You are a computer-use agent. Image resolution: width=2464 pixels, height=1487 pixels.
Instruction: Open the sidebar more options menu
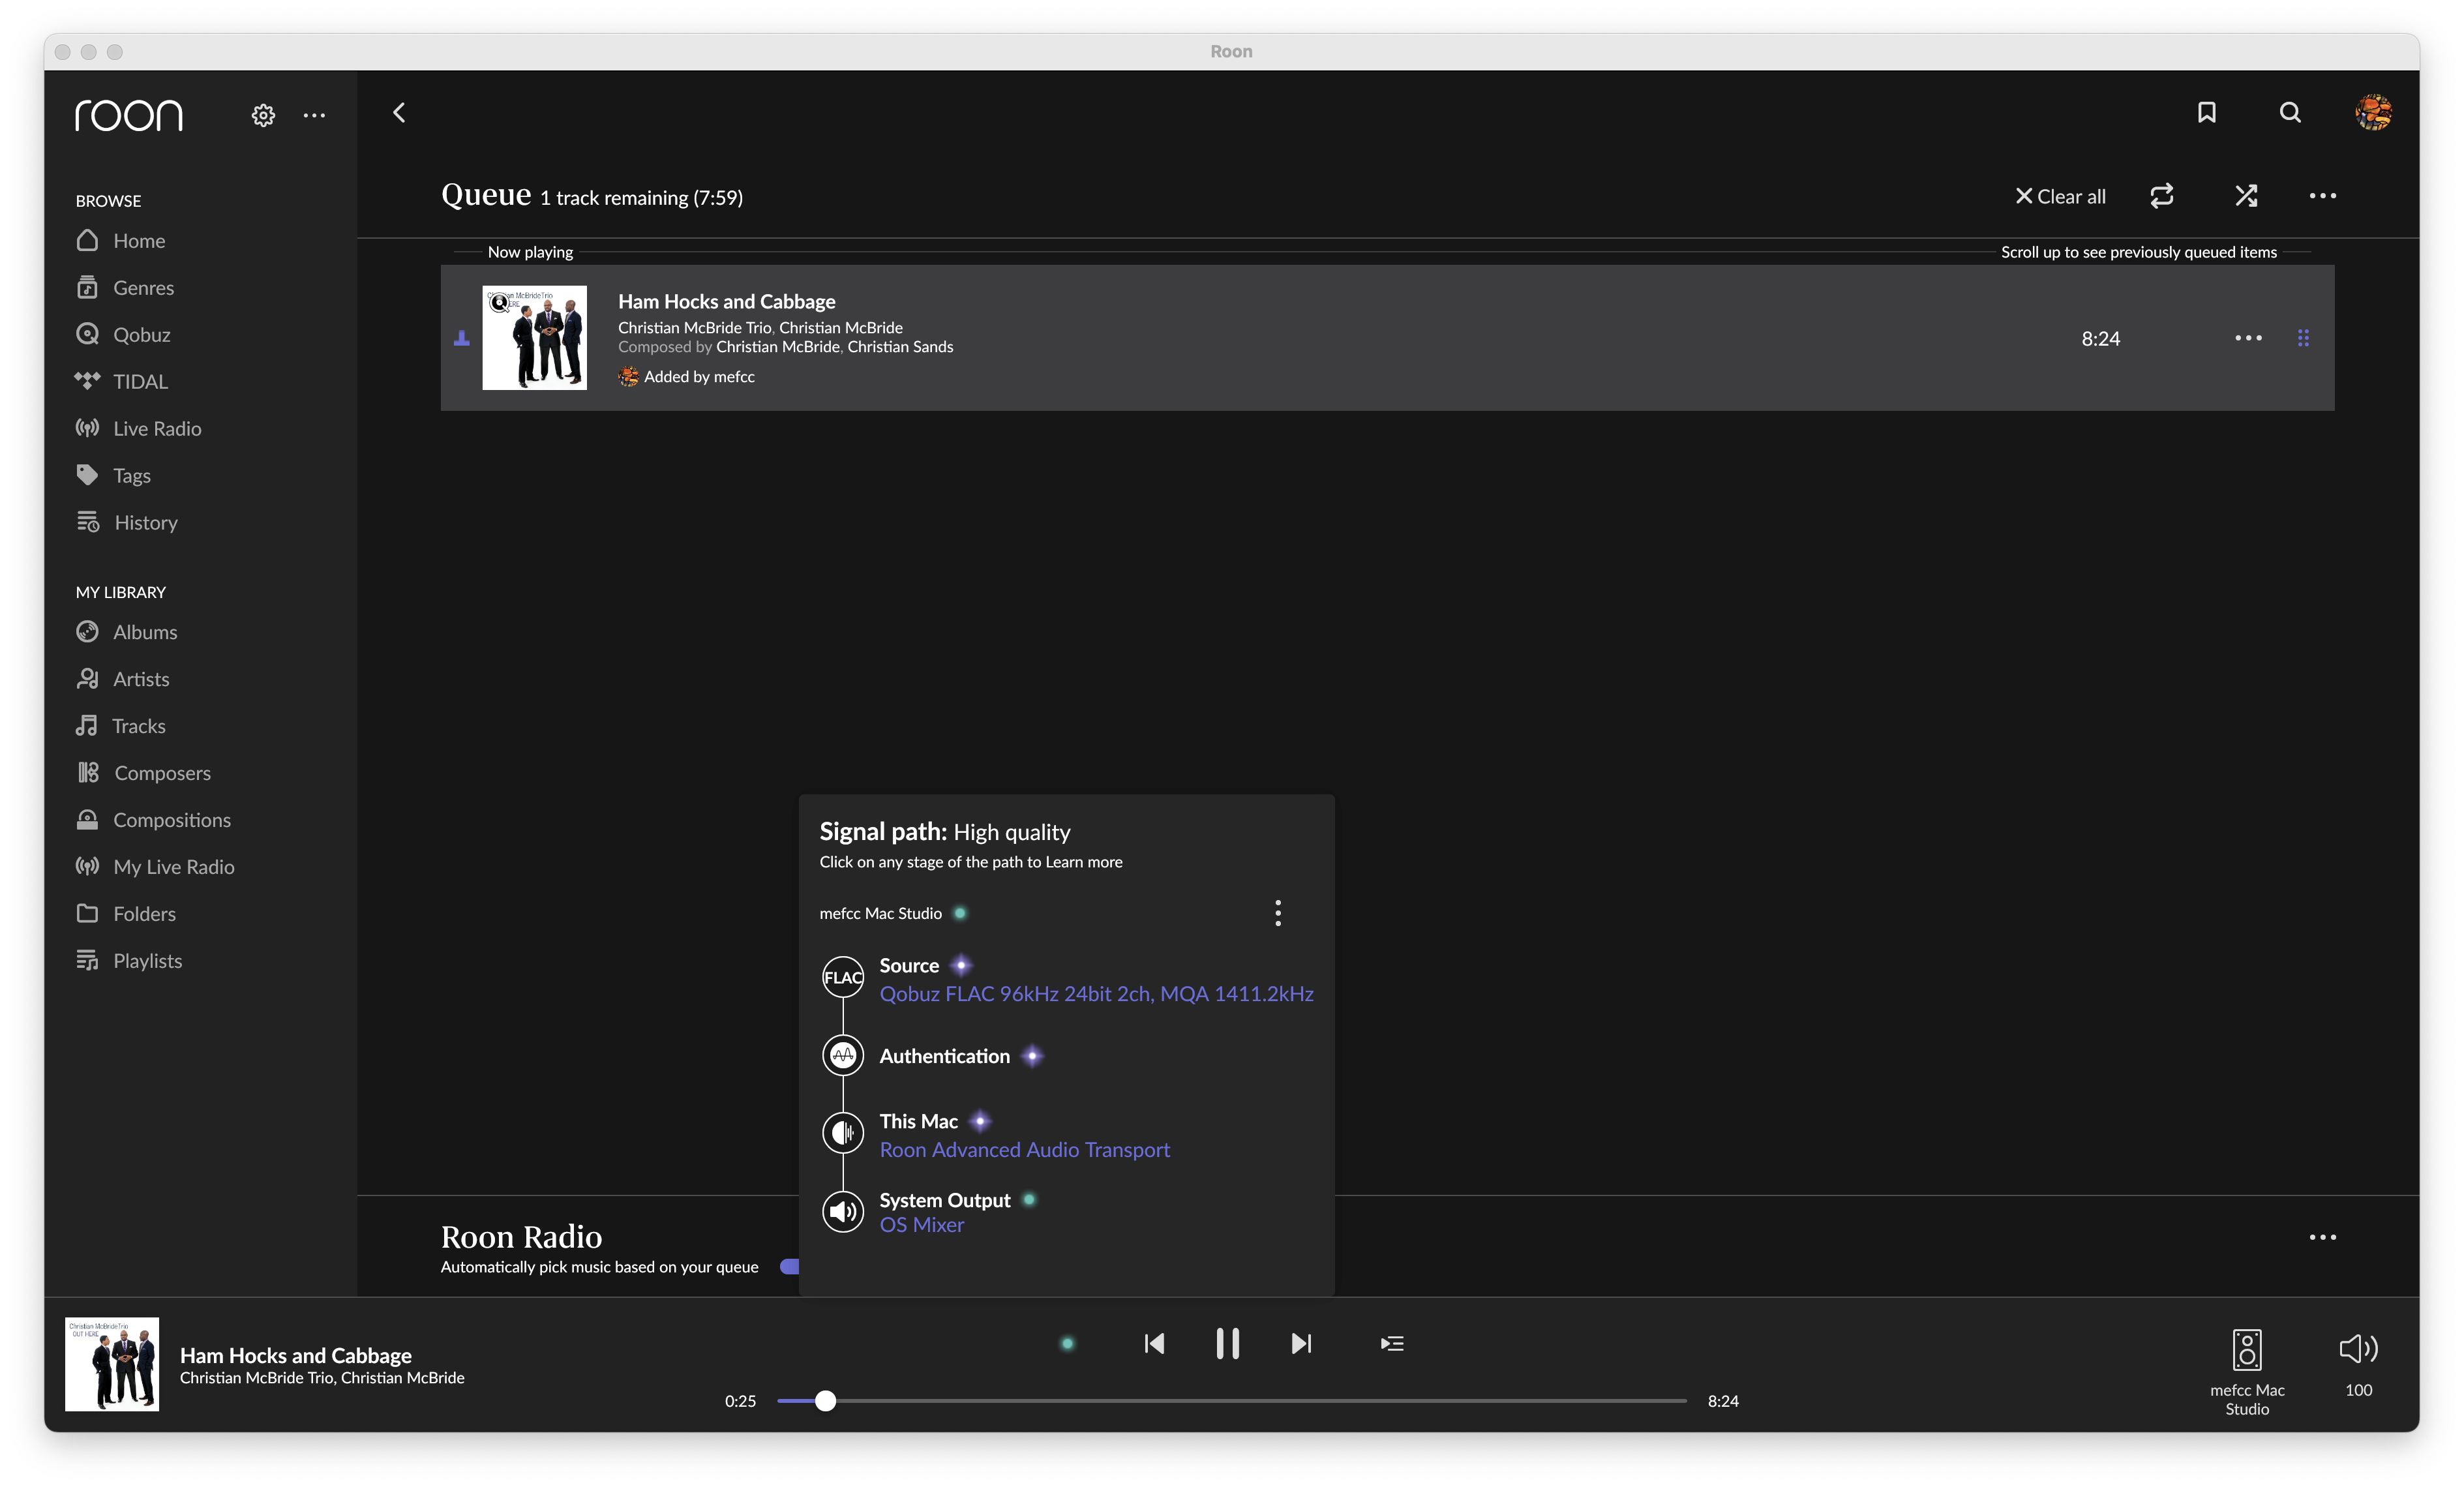point(314,115)
